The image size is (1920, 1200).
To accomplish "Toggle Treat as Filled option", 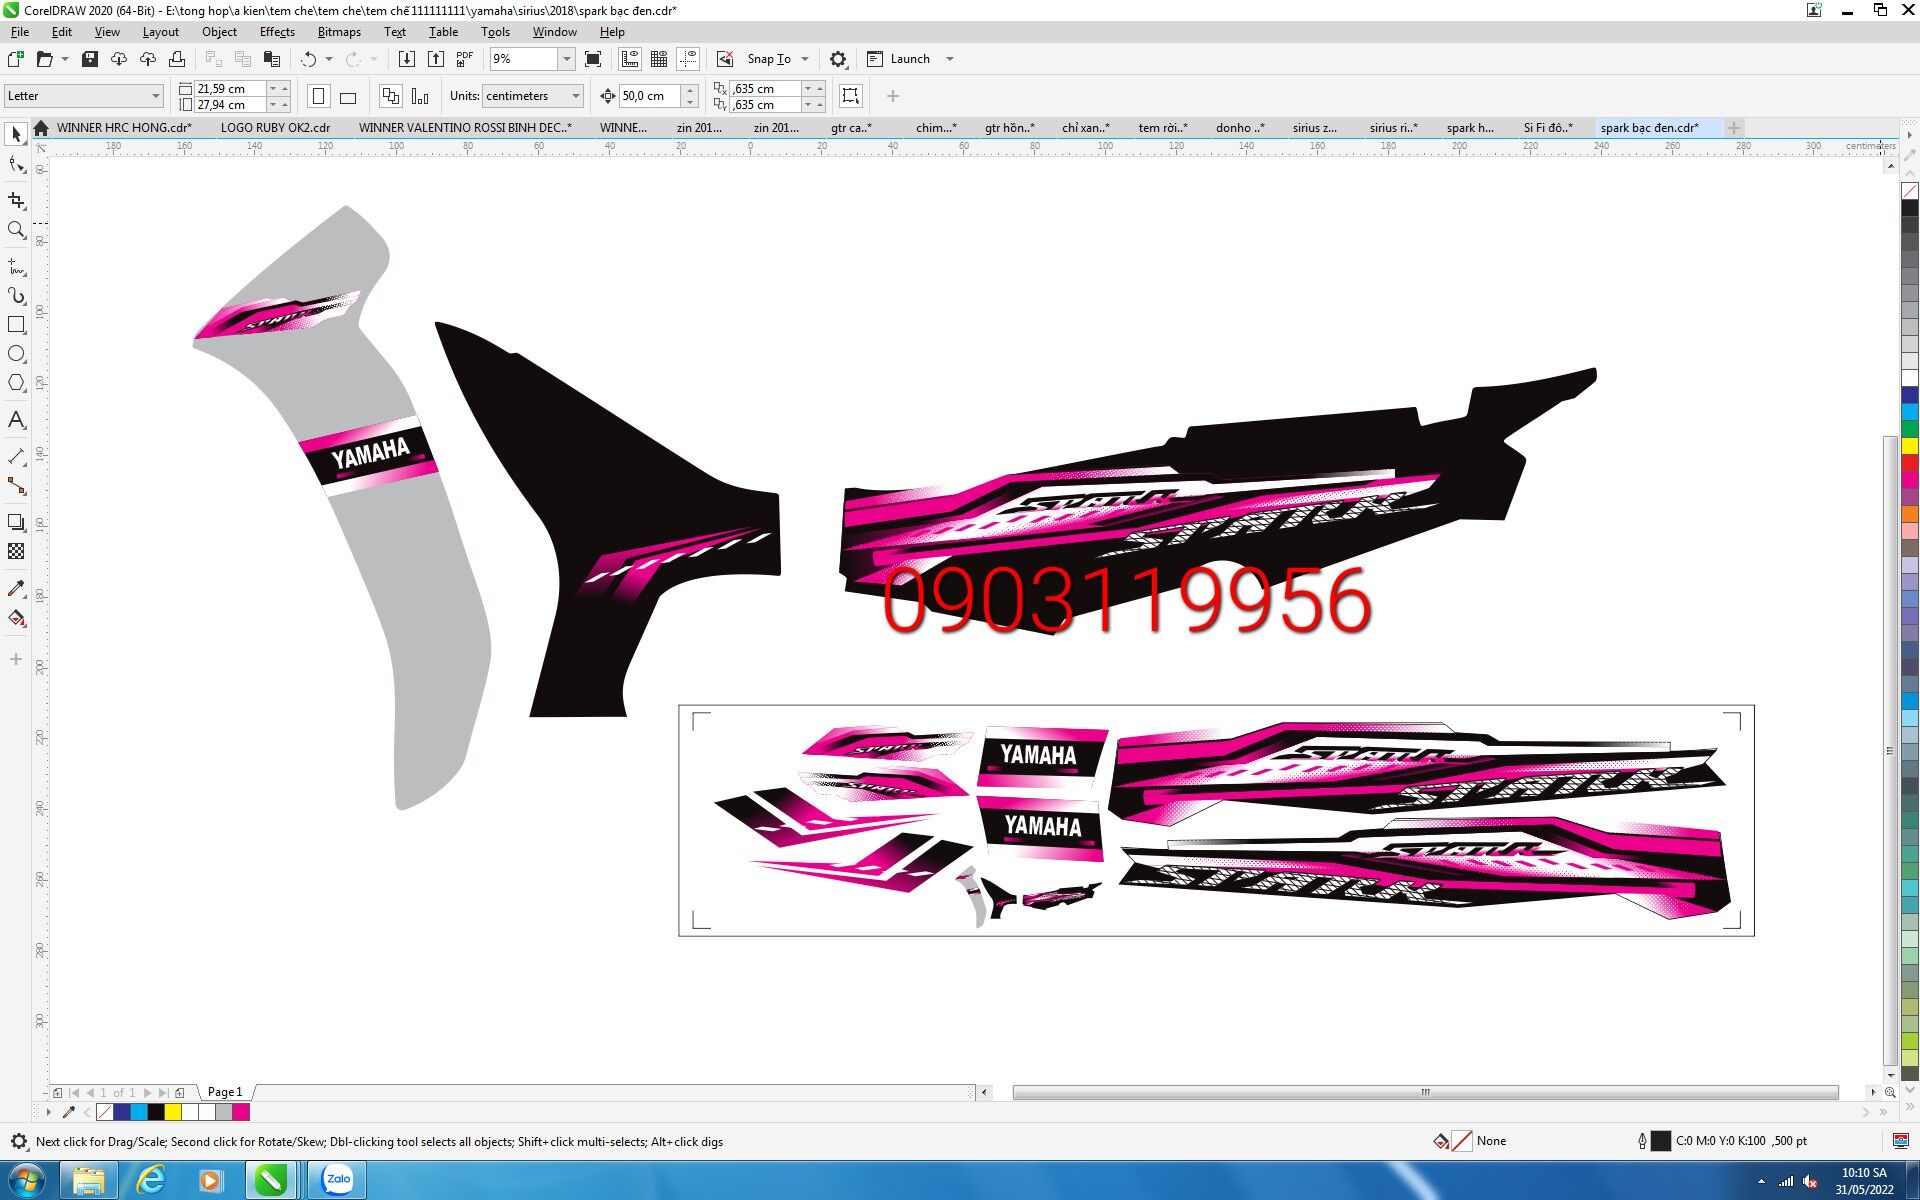I will [850, 96].
